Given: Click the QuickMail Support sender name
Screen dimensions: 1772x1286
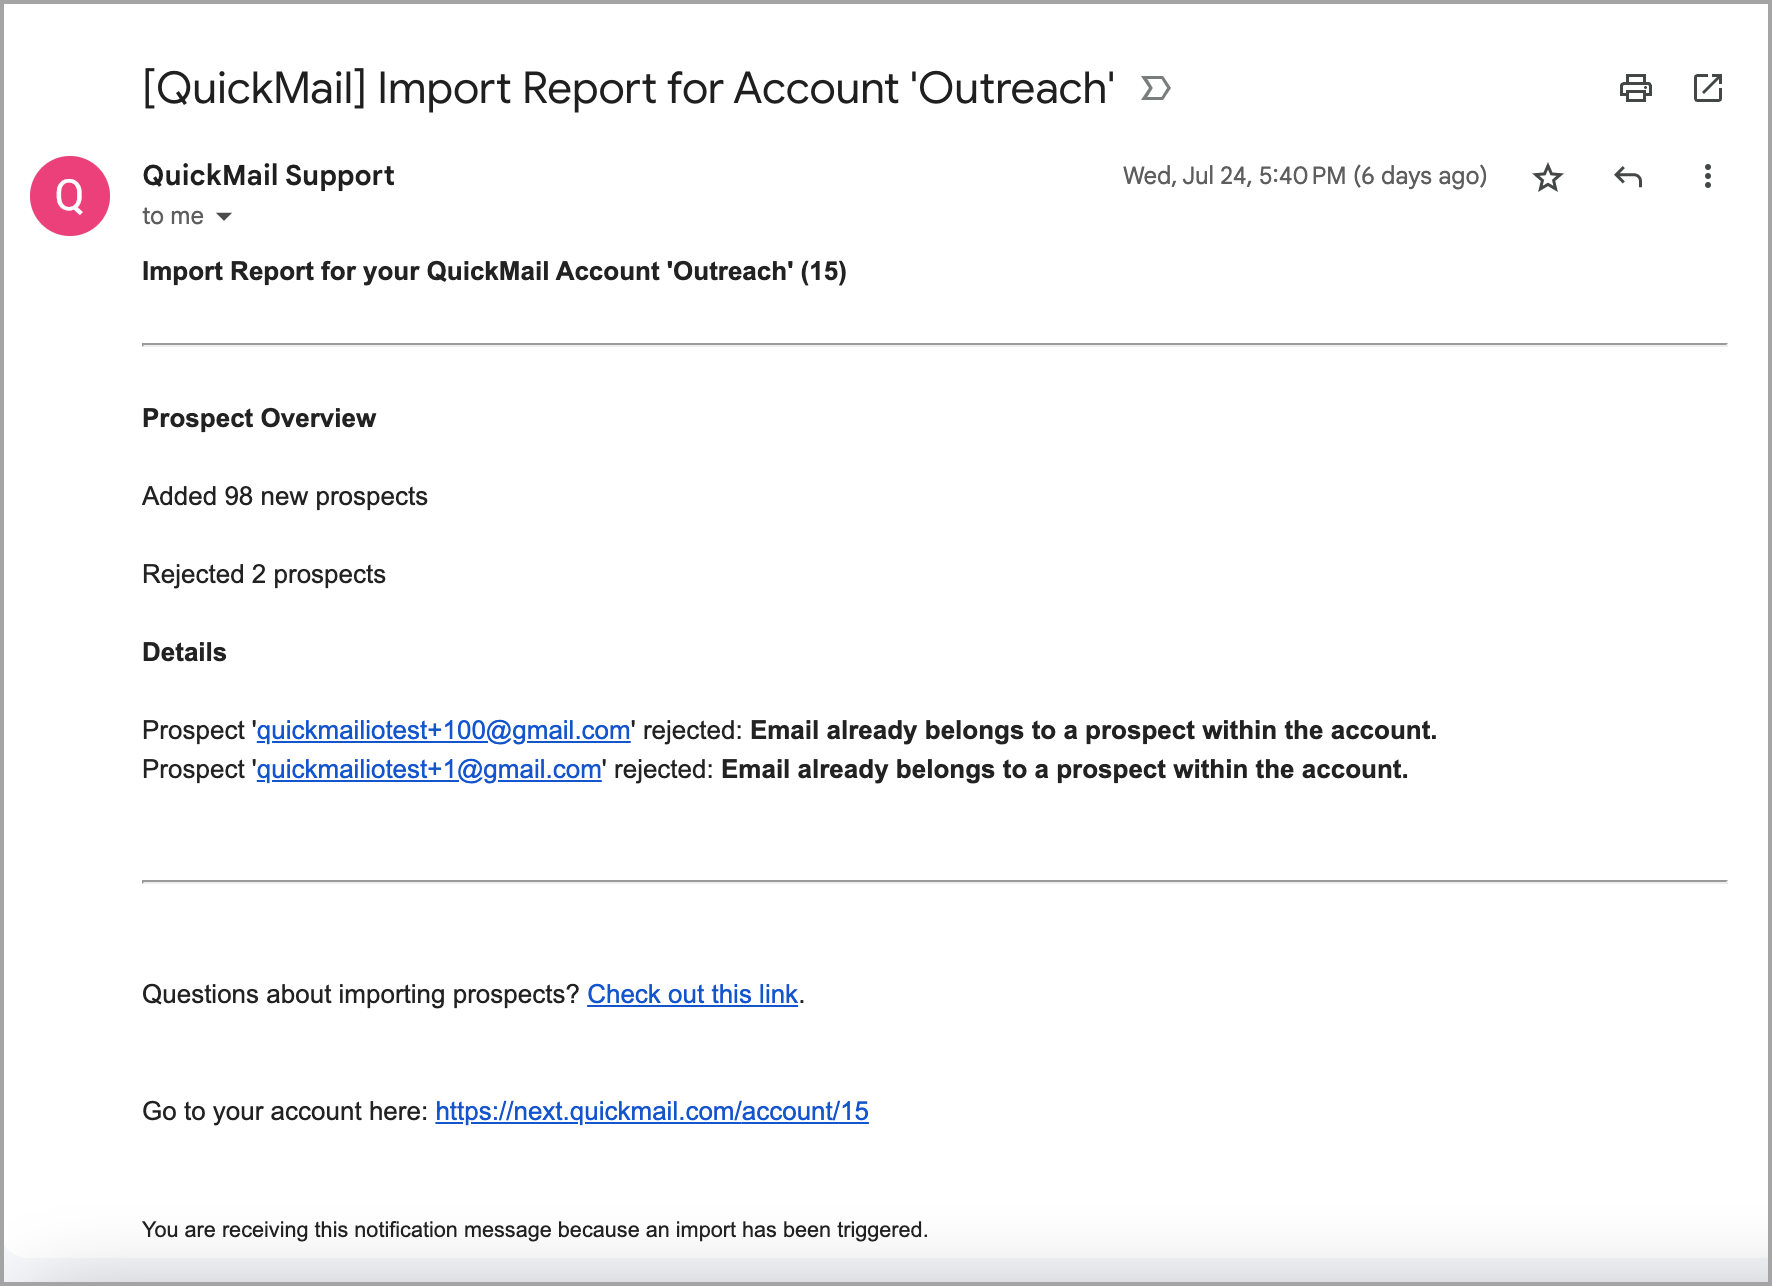Looking at the screenshot, I should point(268,176).
